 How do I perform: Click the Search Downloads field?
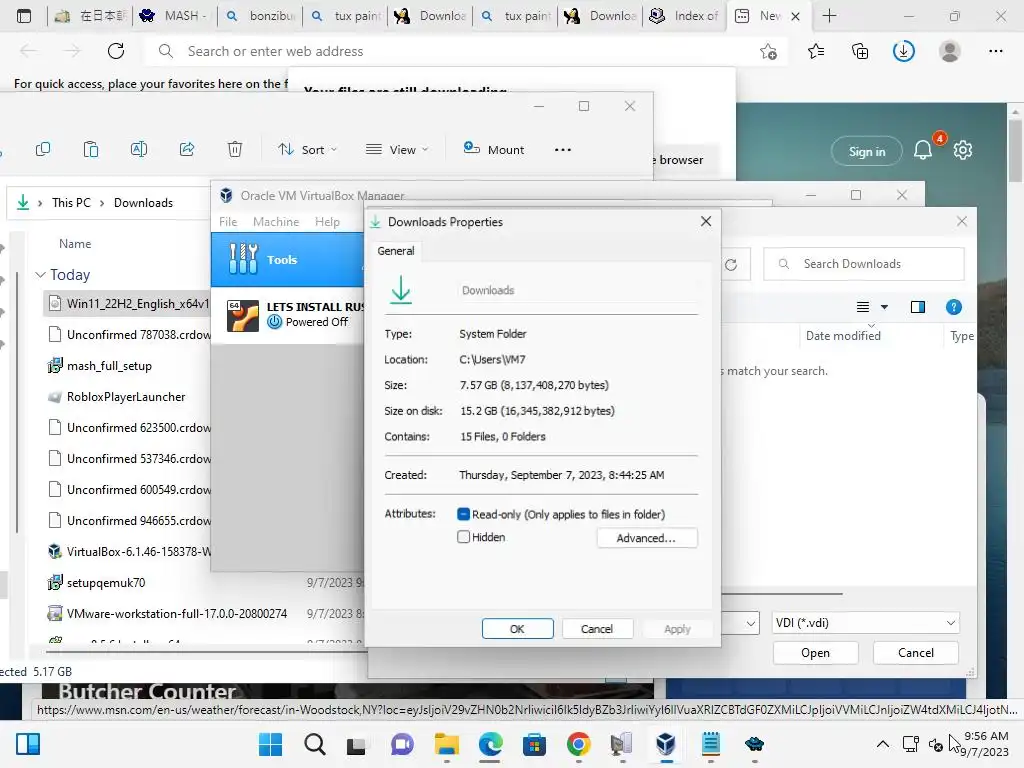pos(863,264)
